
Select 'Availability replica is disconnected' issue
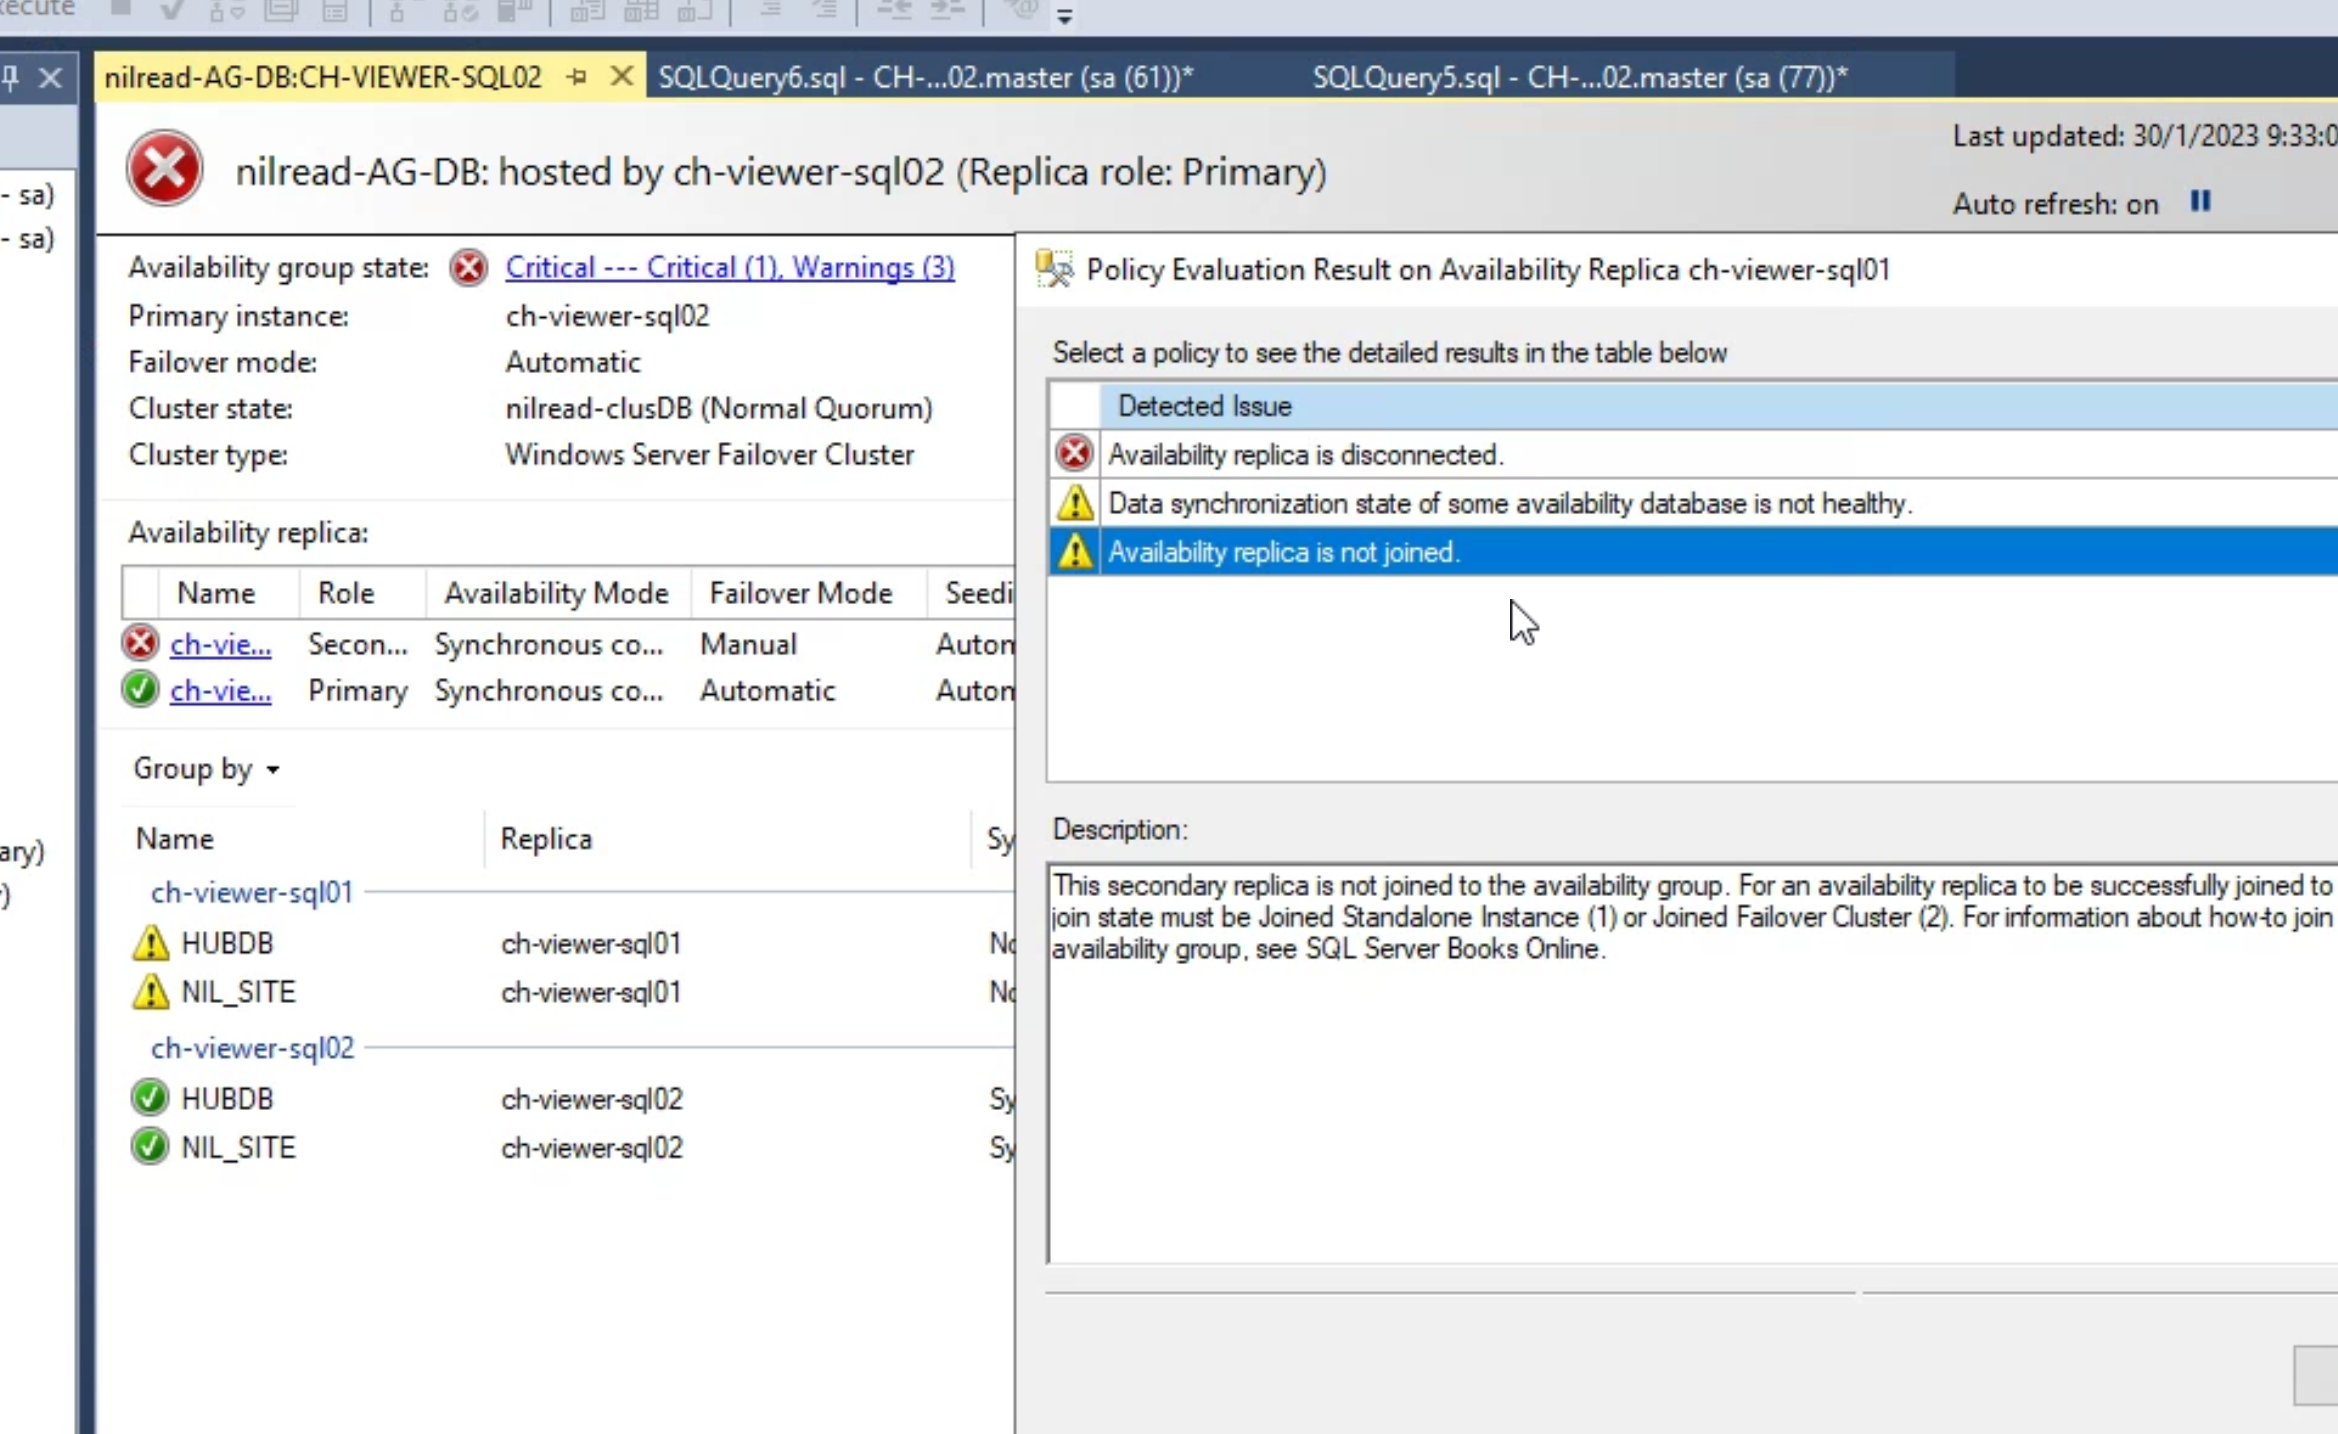point(1305,455)
